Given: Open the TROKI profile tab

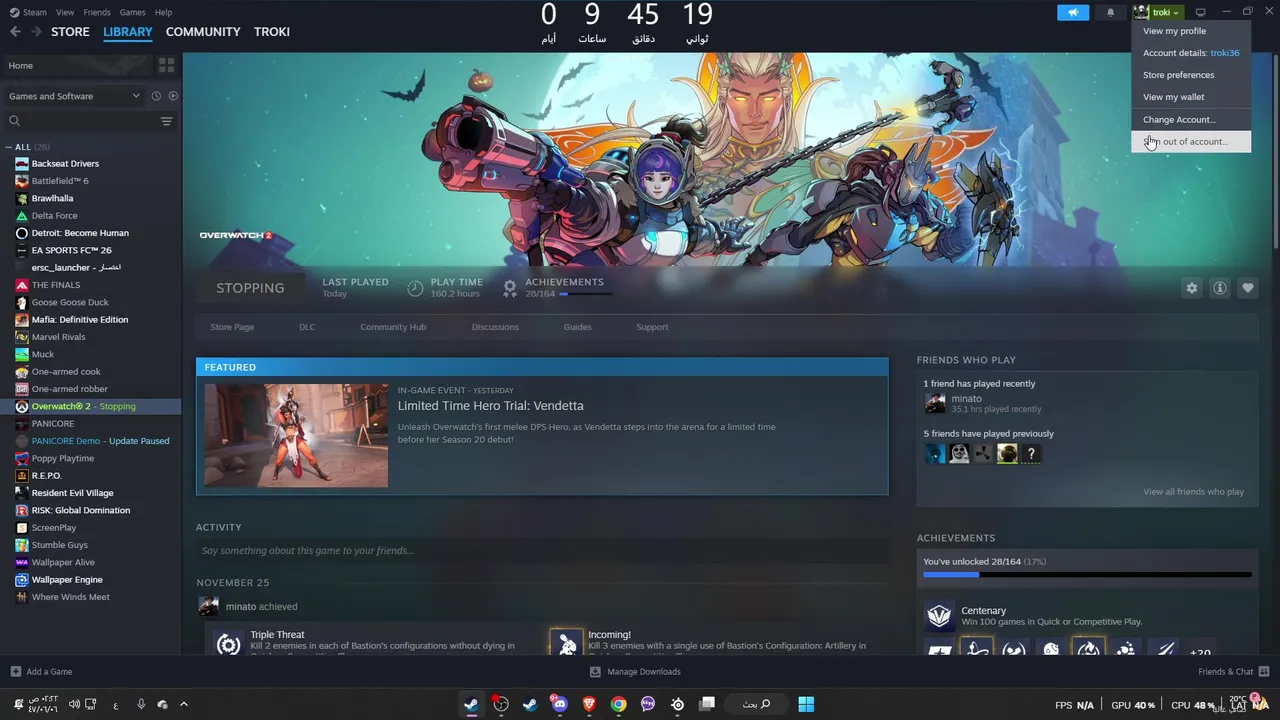Looking at the screenshot, I should pos(271,32).
